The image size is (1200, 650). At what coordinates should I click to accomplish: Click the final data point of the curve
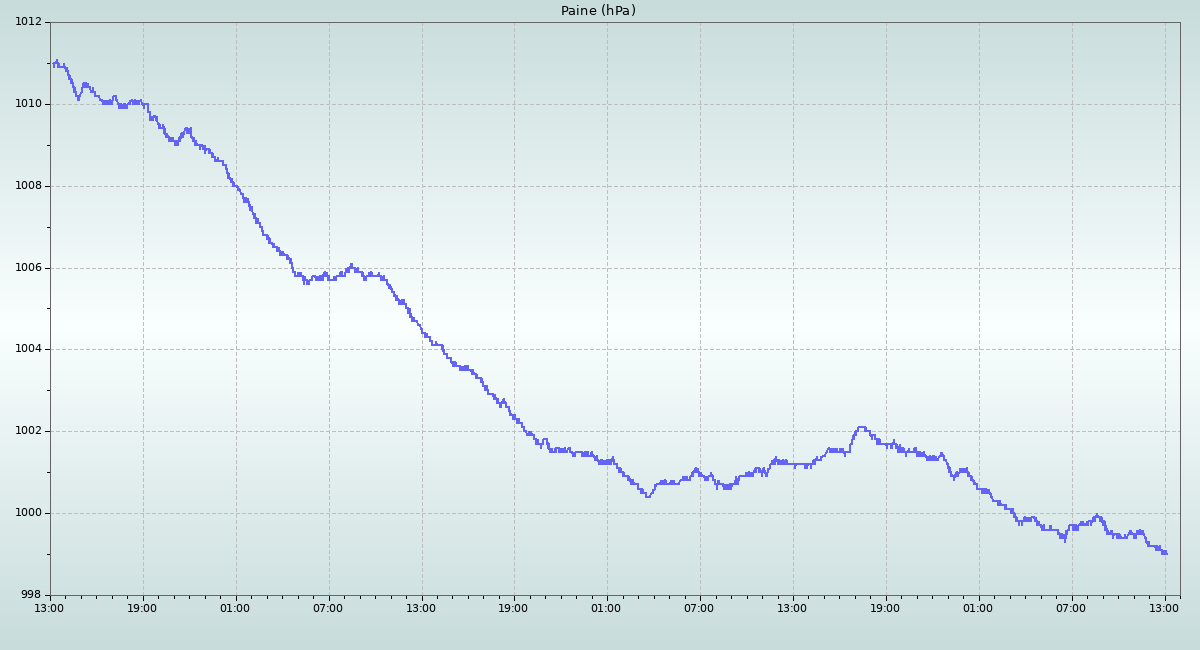1165,553
